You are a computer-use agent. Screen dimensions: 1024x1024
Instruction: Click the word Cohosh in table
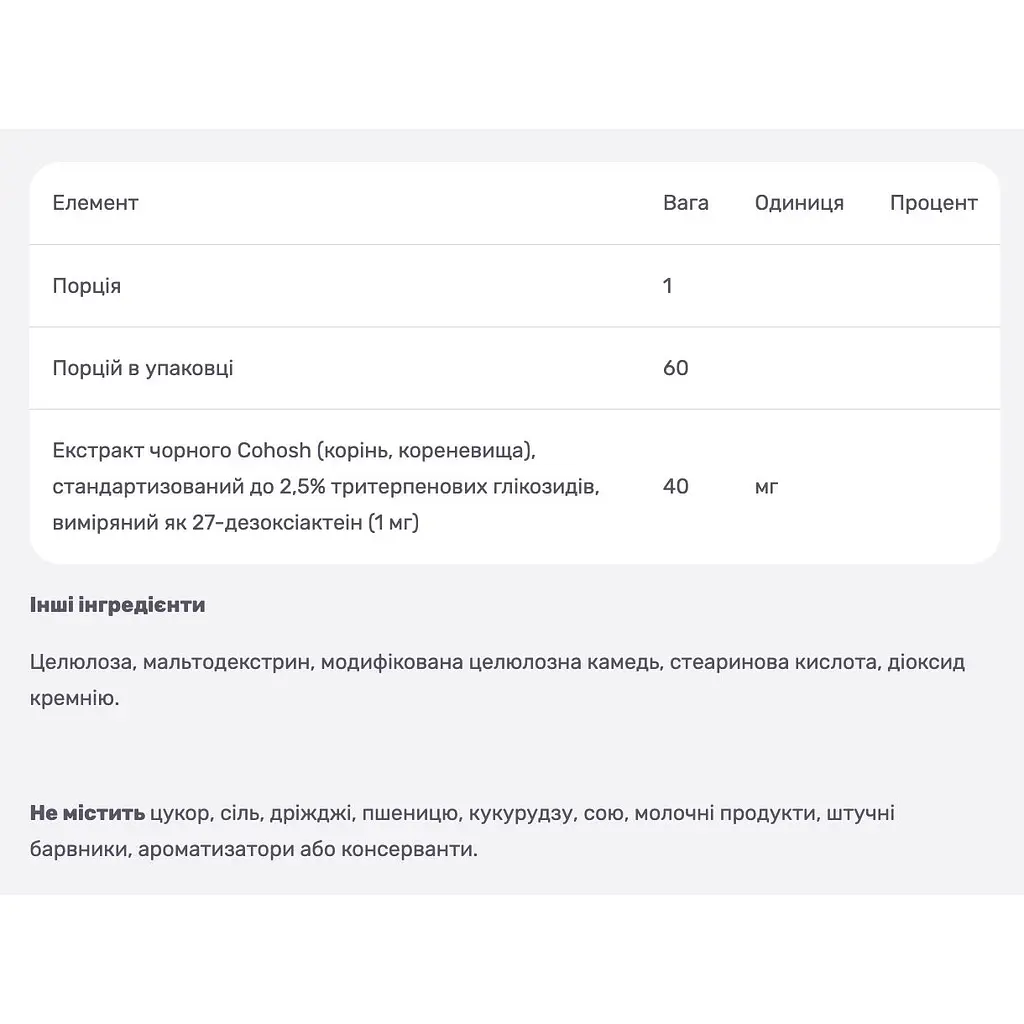274,451
